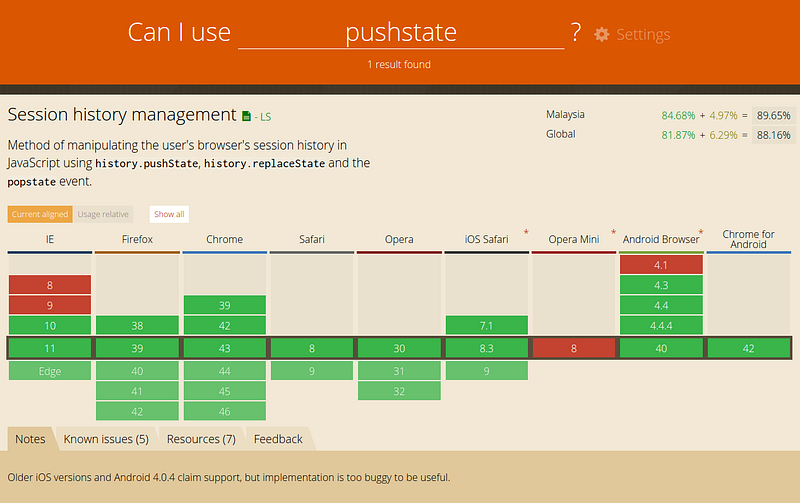This screenshot has height=503, width=800.
Task: Click the Safari column header
Action: tap(312, 239)
